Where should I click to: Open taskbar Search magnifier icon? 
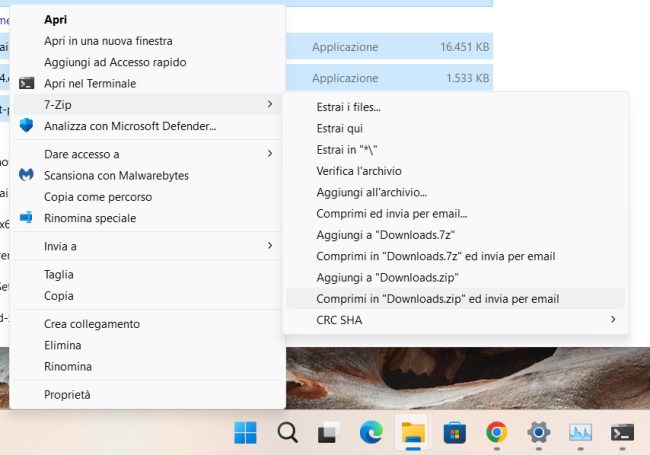coord(287,433)
